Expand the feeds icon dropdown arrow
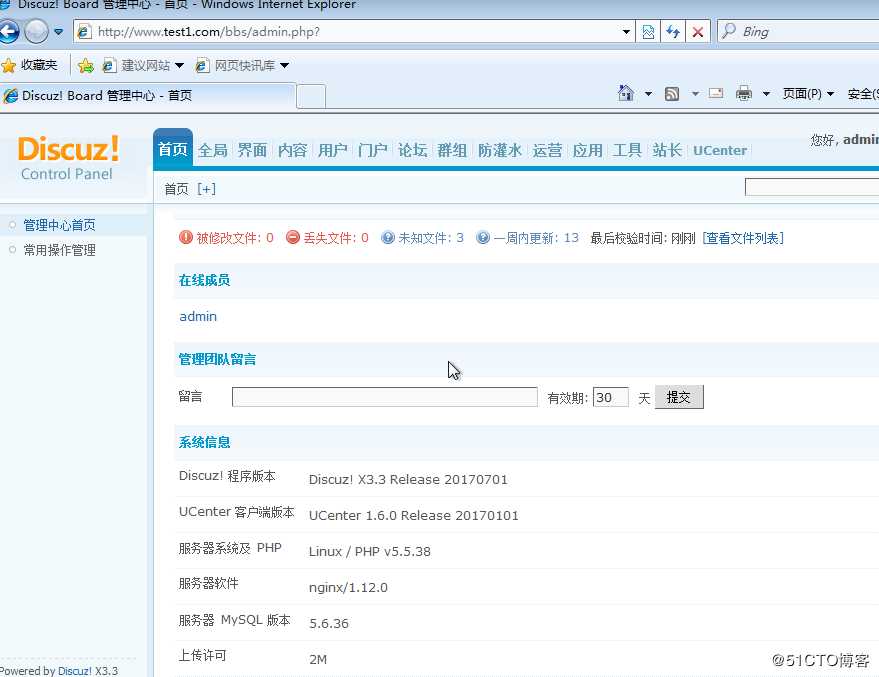Screen dimensions: 879x677 coord(695,94)
